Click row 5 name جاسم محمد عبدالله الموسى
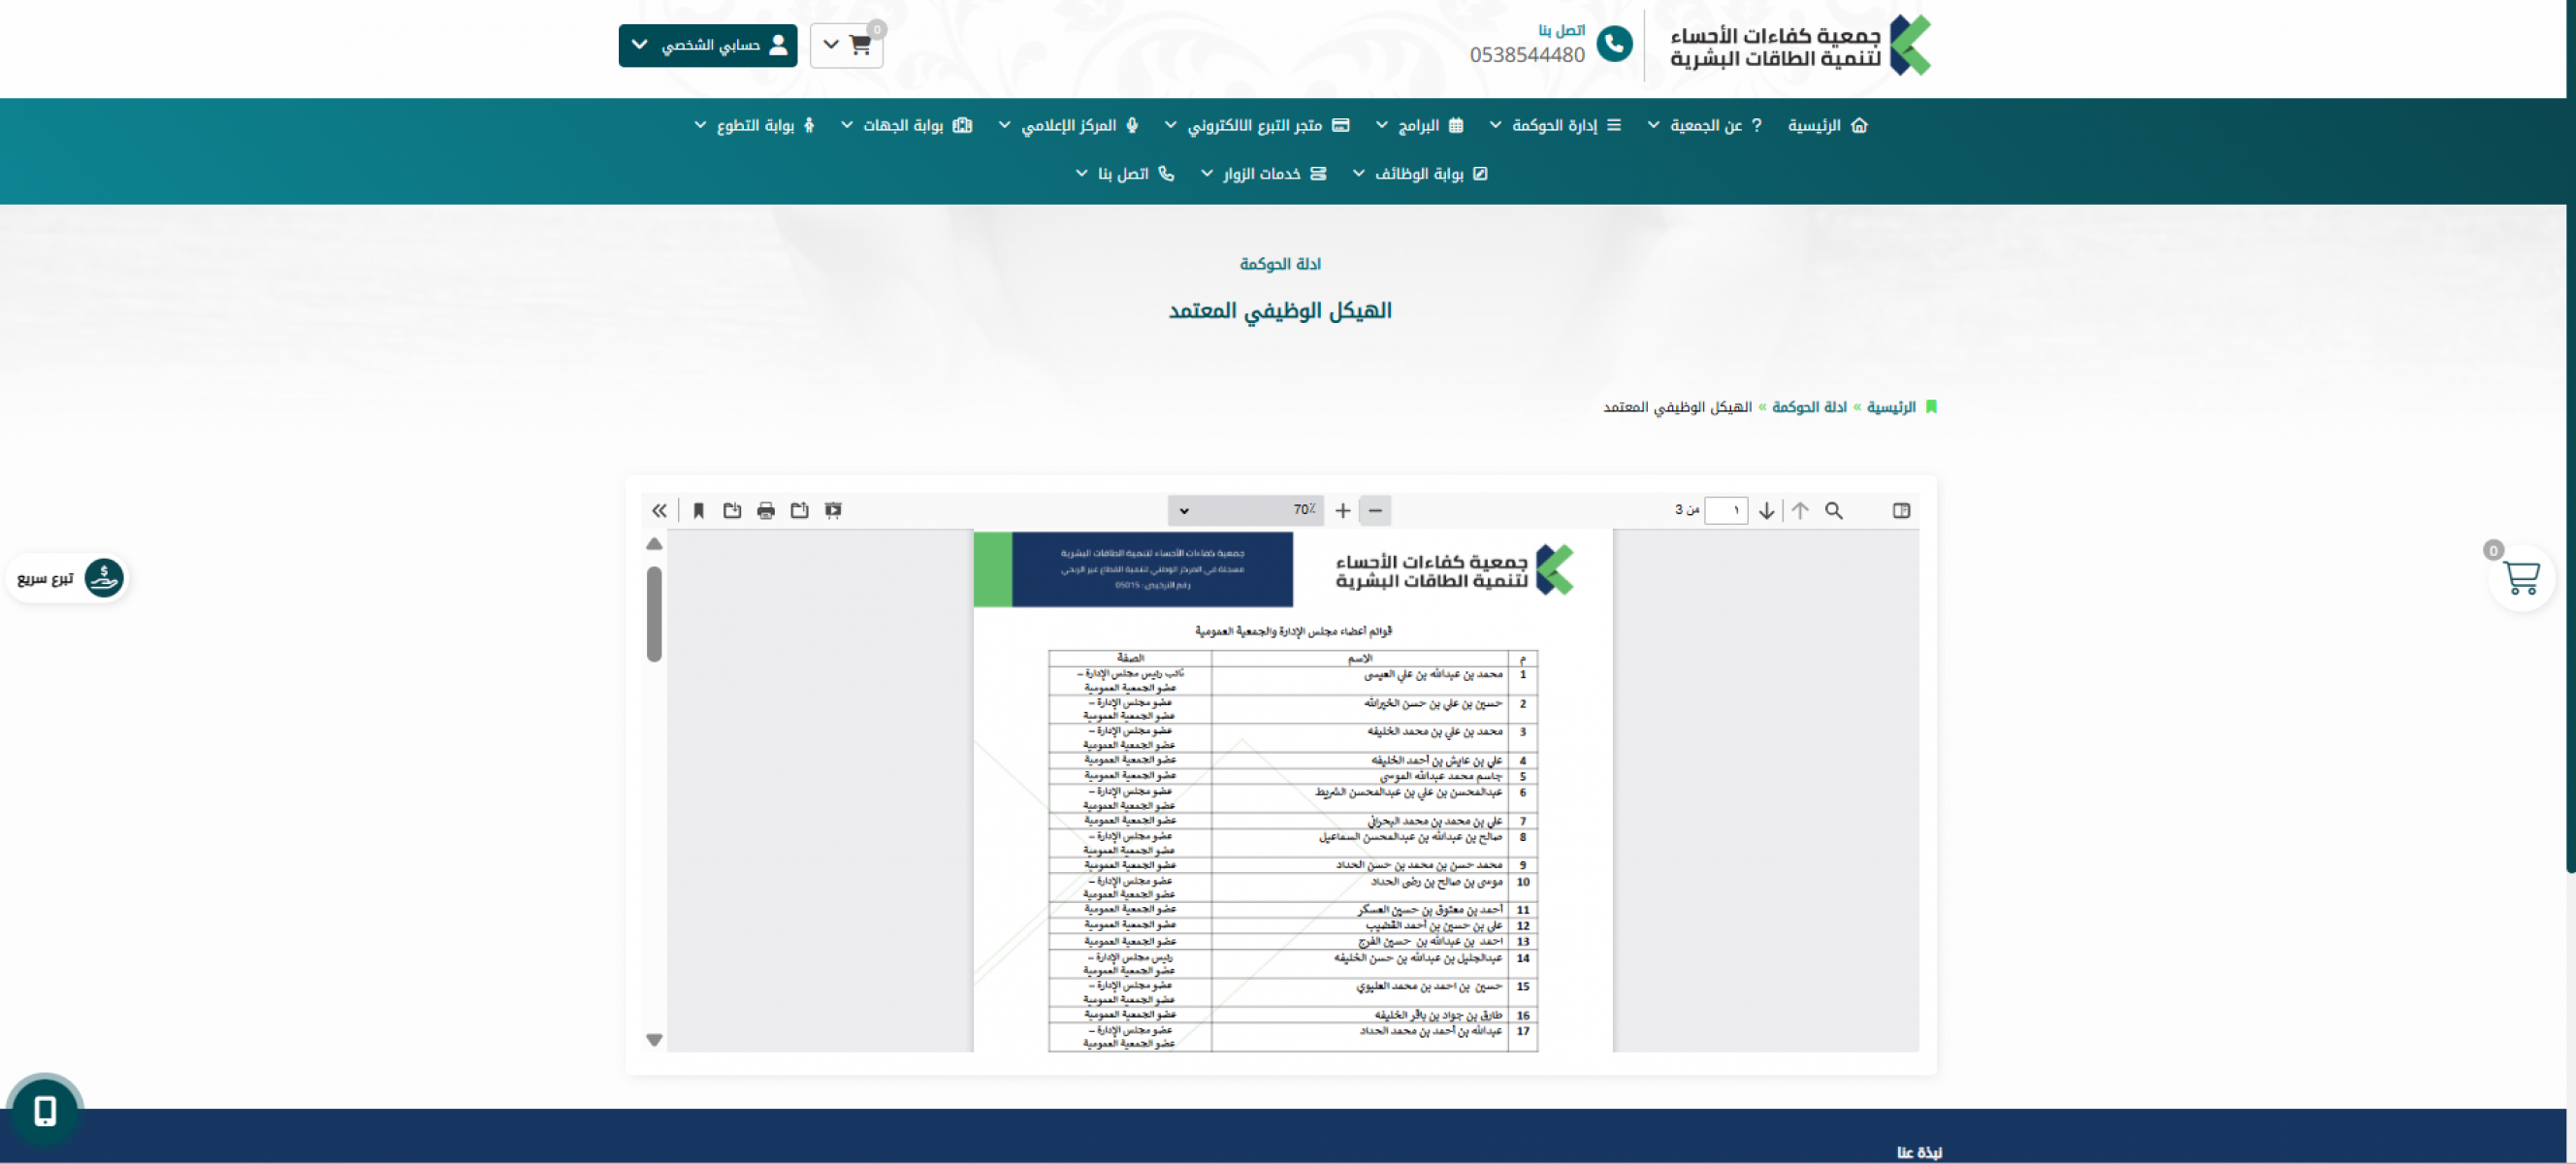The width and height of the screenshot is (2576, 1164). pos(1441,776)
